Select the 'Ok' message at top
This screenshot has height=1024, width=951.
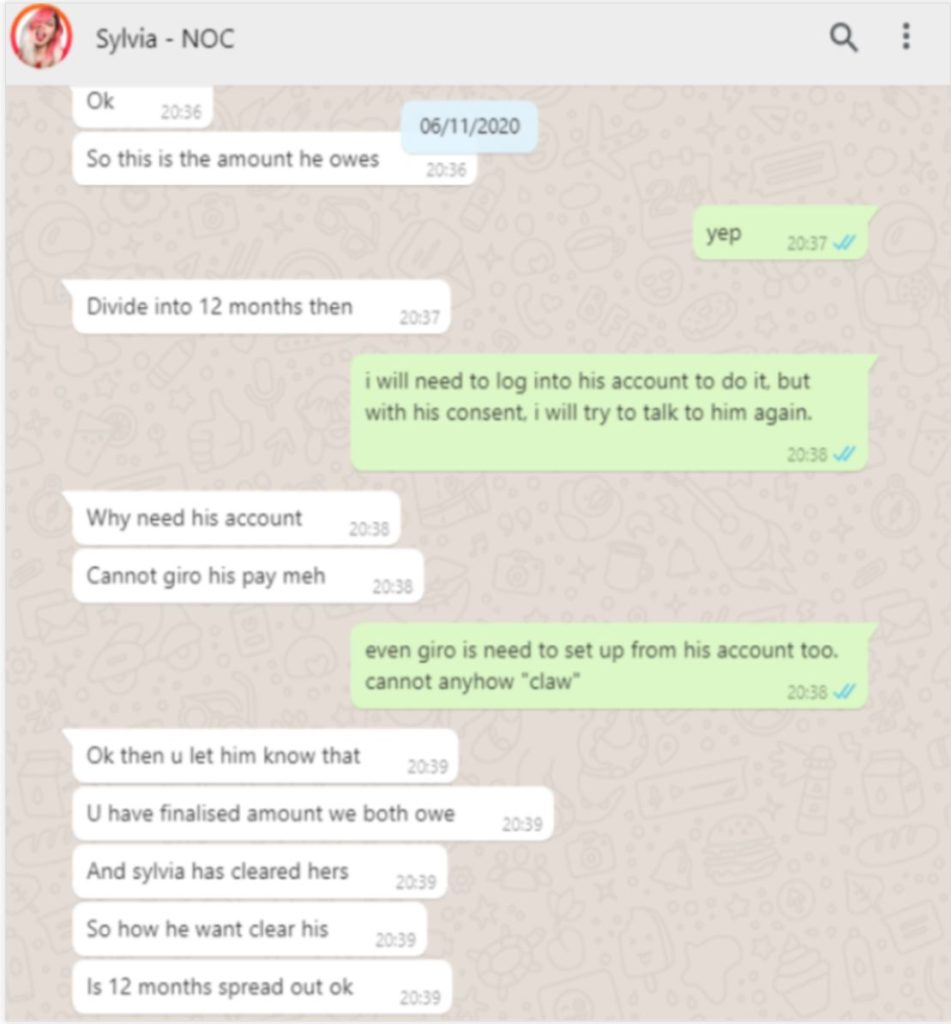pos(142,104)
